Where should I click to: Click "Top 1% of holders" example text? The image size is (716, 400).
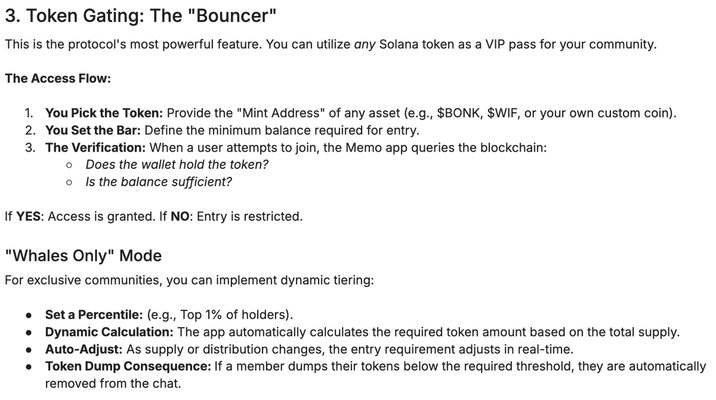(x=232, y=315)
